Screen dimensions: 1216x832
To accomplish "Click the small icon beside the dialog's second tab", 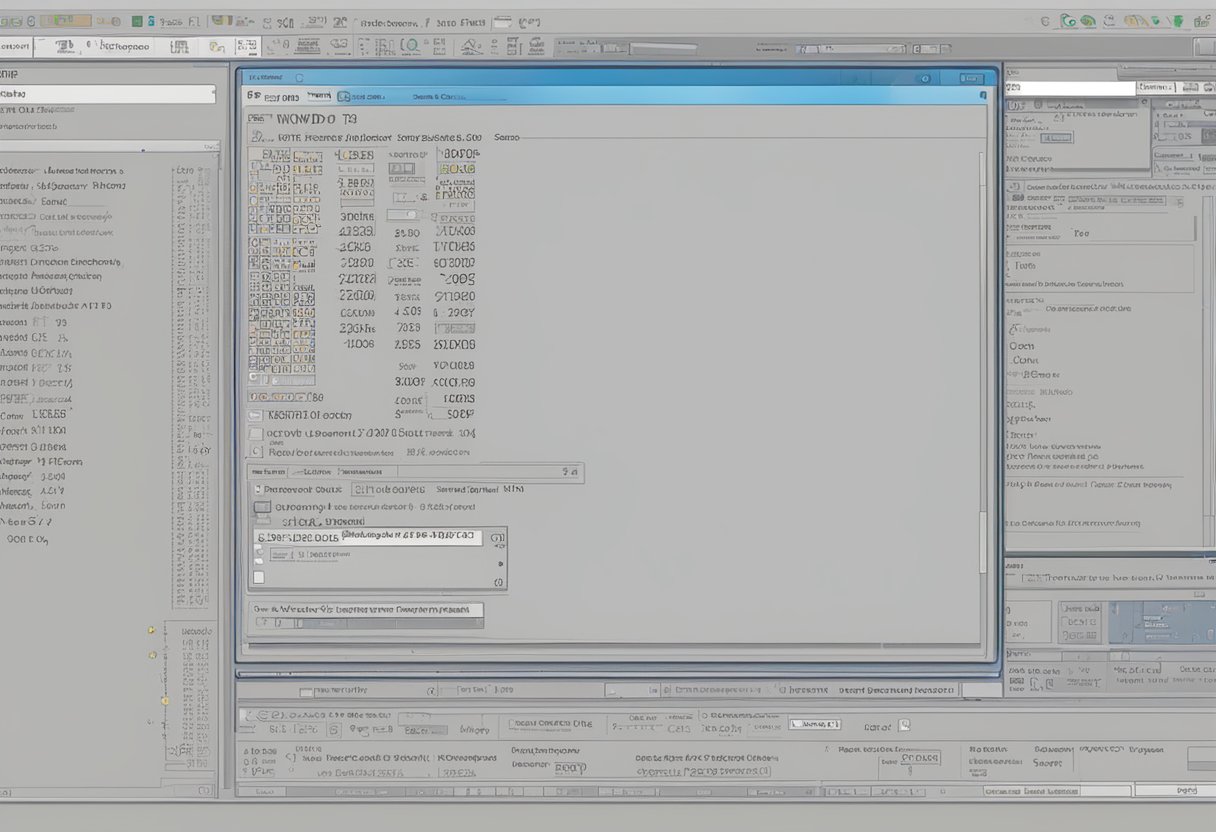I will point(344,97).
